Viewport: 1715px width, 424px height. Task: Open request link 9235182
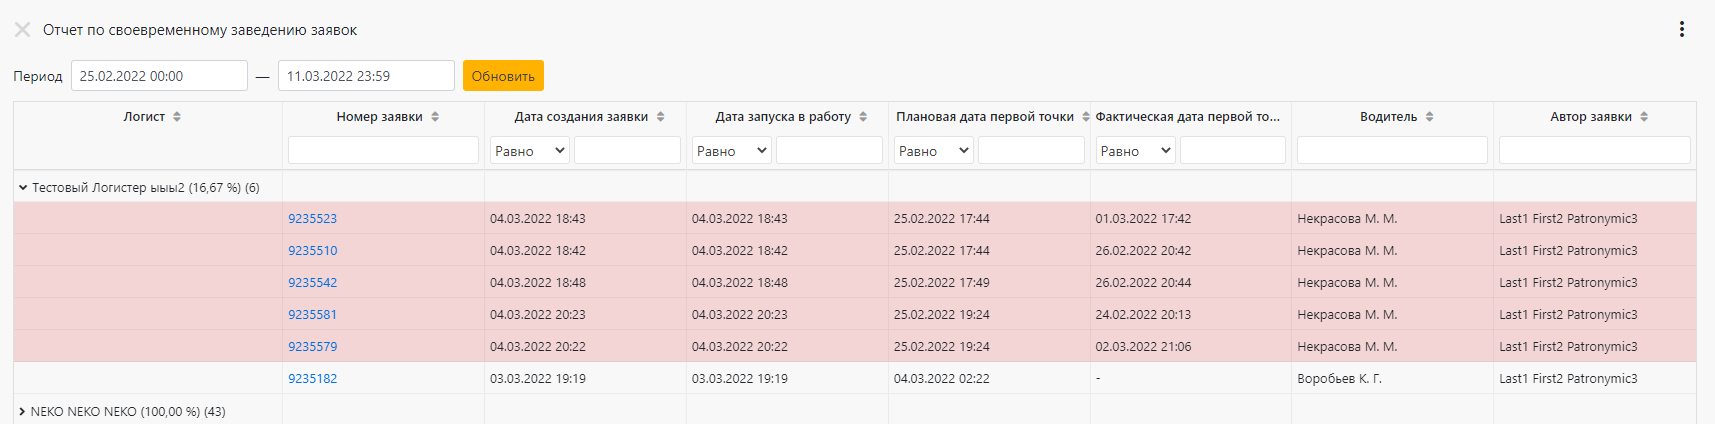click(313, 379)
